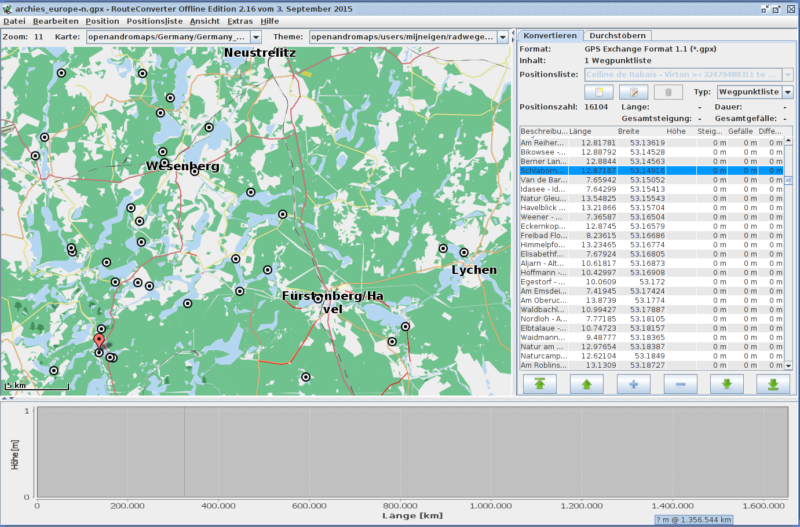Move selected position to bottom of list
800x527 pixels.
click(x=773, y=383)
